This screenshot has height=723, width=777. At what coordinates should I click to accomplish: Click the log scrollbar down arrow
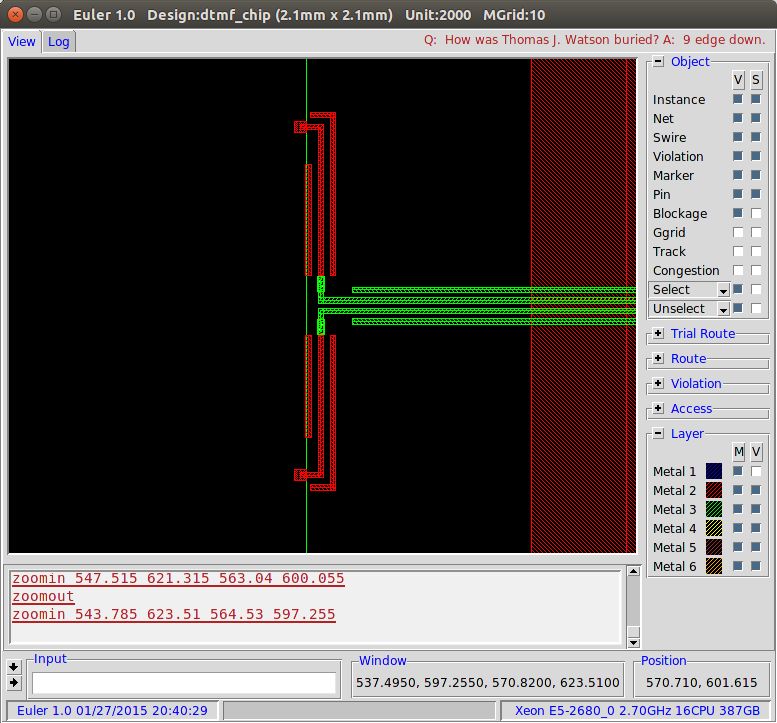[x=633, y=643]
